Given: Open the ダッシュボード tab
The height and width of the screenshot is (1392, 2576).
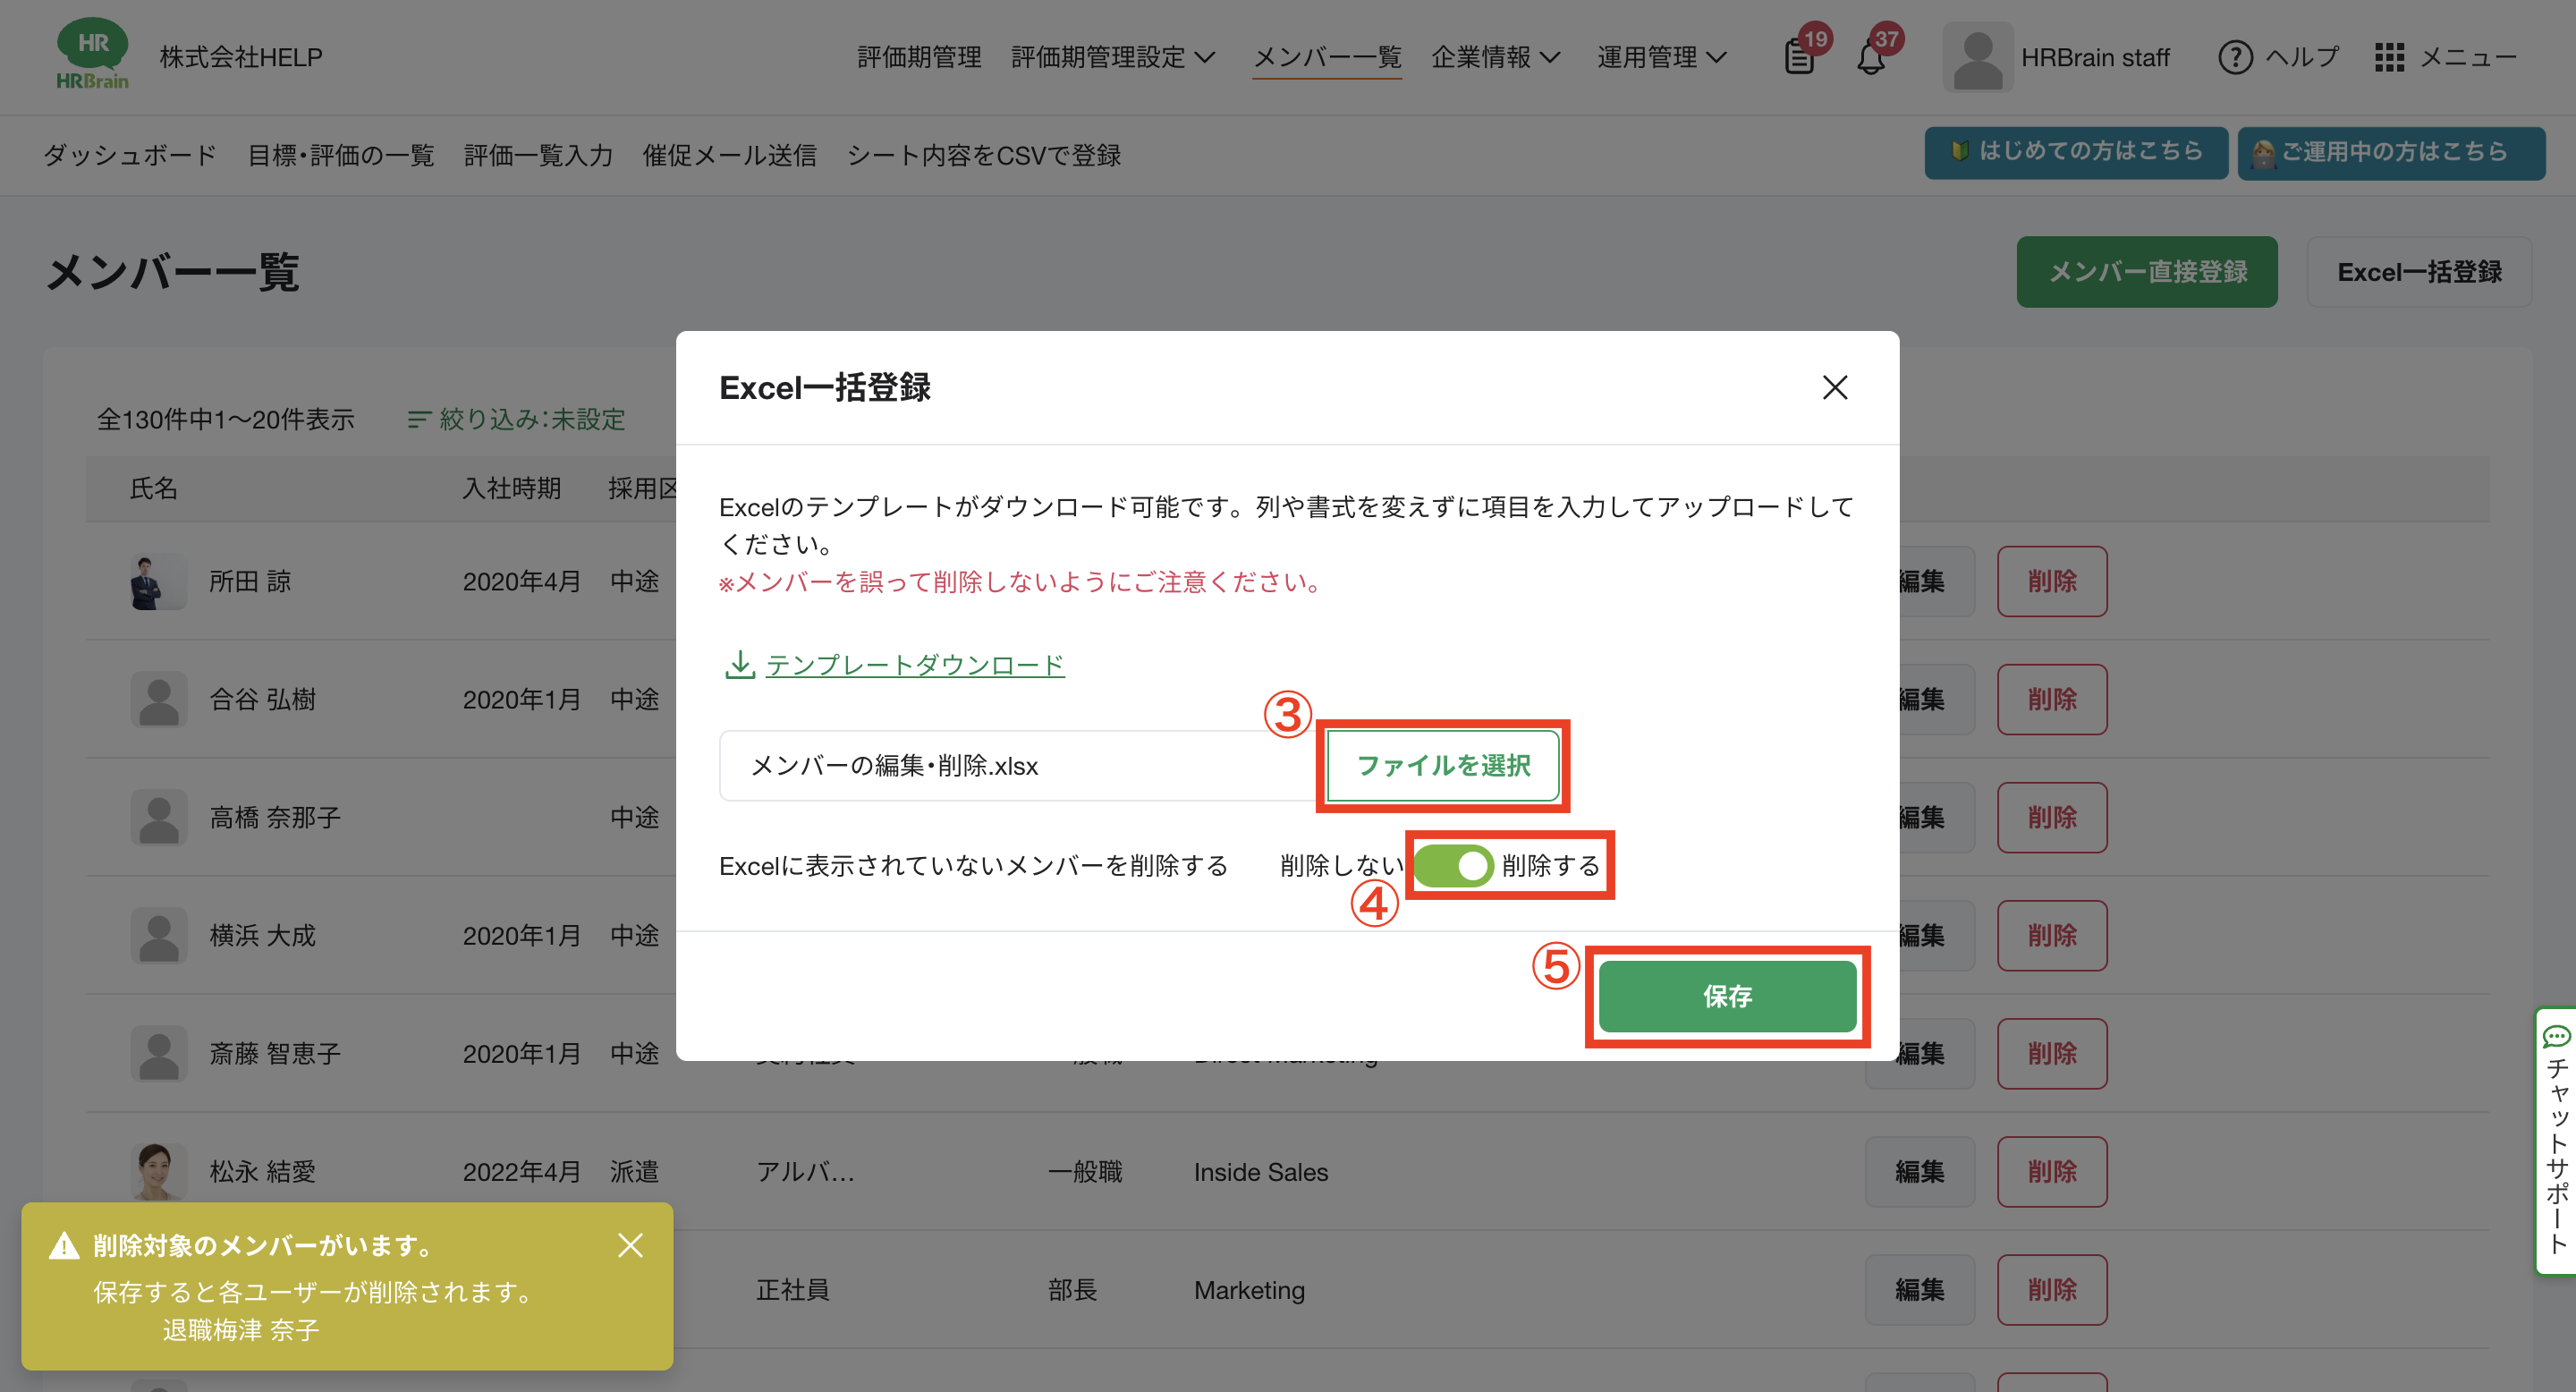Looking at the screenshot, I should [x=130, y=155].
